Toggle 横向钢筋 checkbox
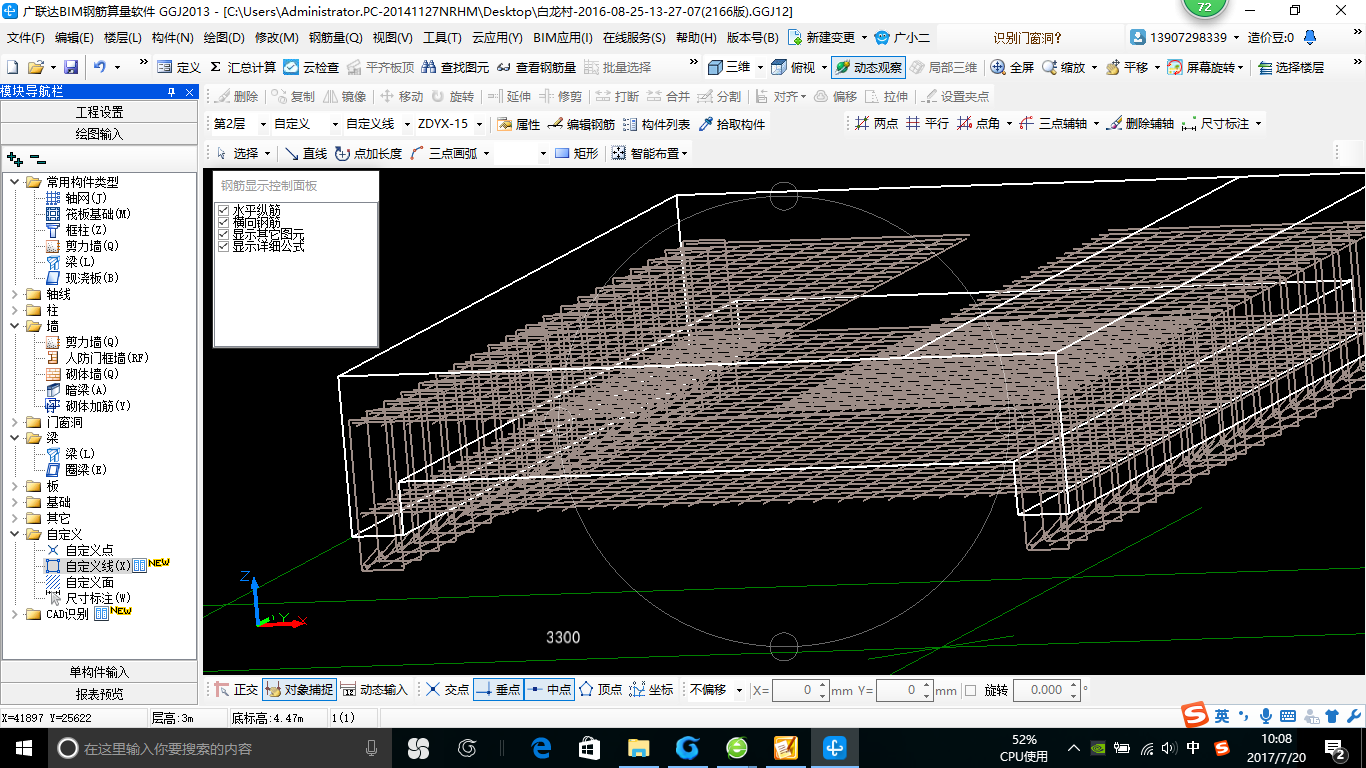 [x=224, y=222]
